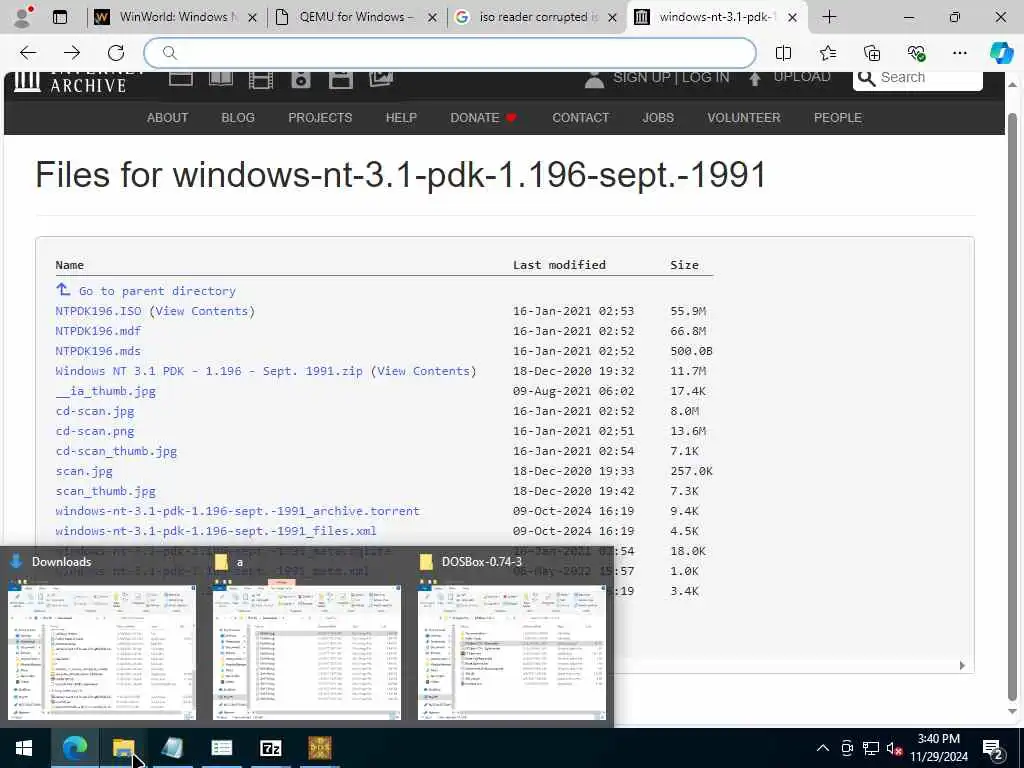
Task: Select the 'a' folder window preview thumbnail
Action: coord(307,652)
